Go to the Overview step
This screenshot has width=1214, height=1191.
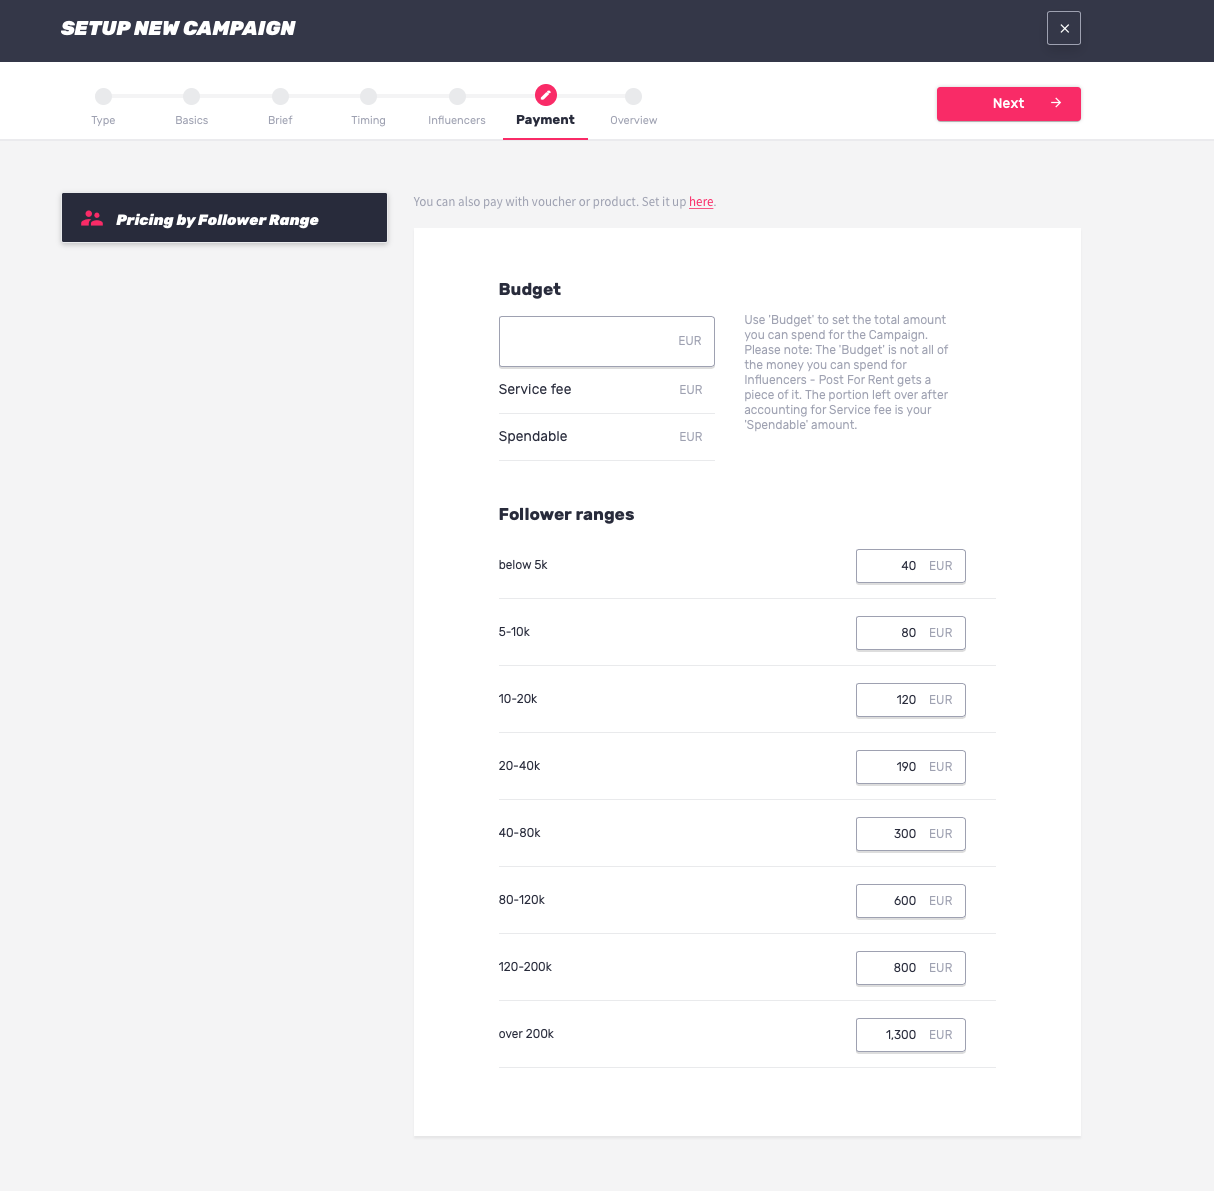pyautogui.click(x=633, y=107)
